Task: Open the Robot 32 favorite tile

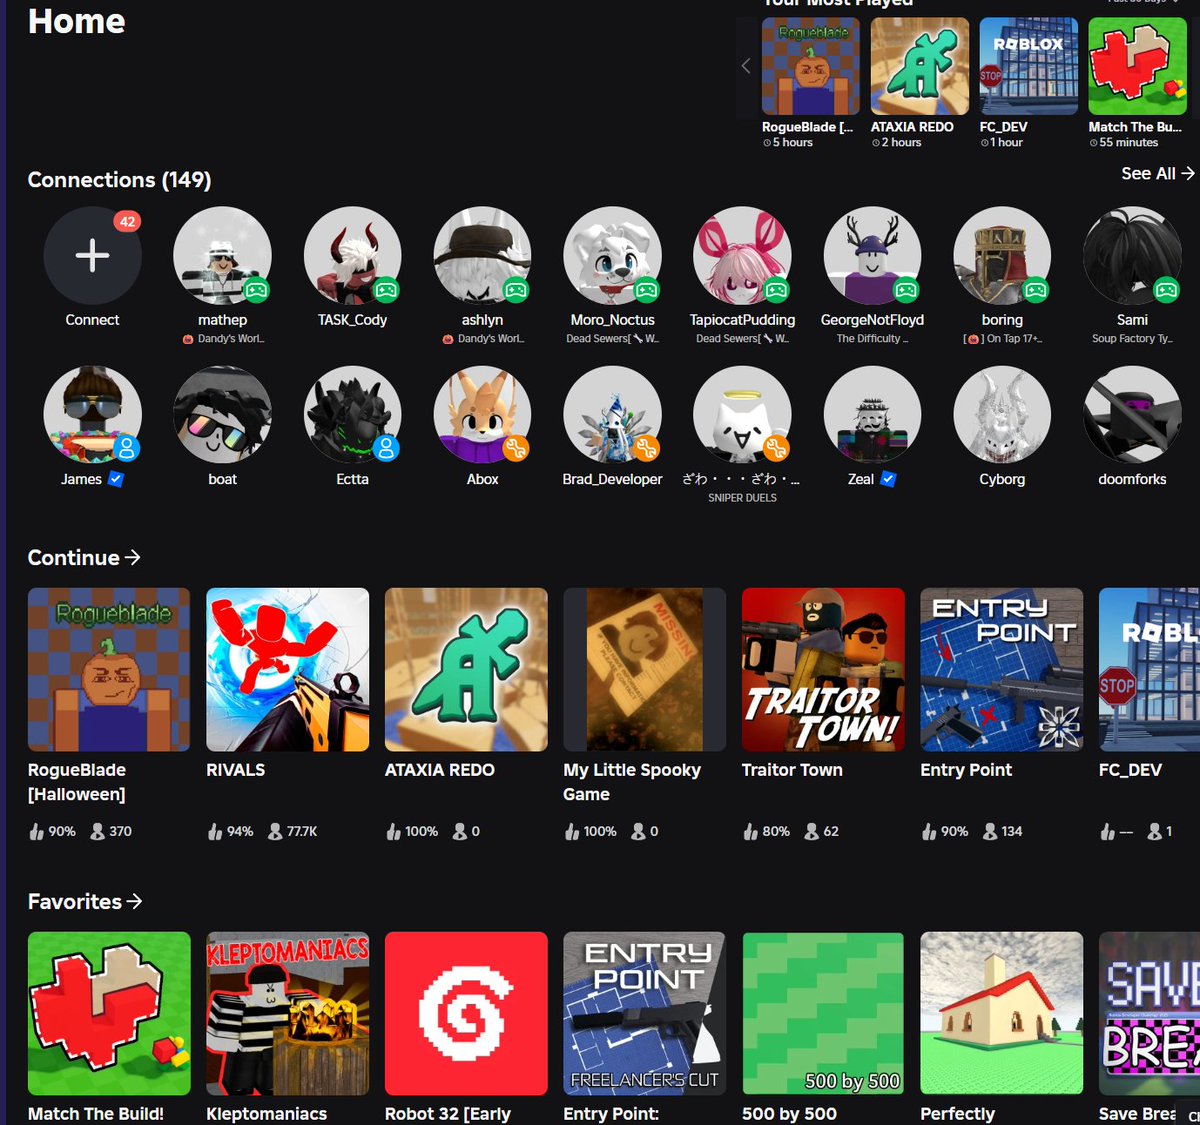Action: click(466, 1013)
